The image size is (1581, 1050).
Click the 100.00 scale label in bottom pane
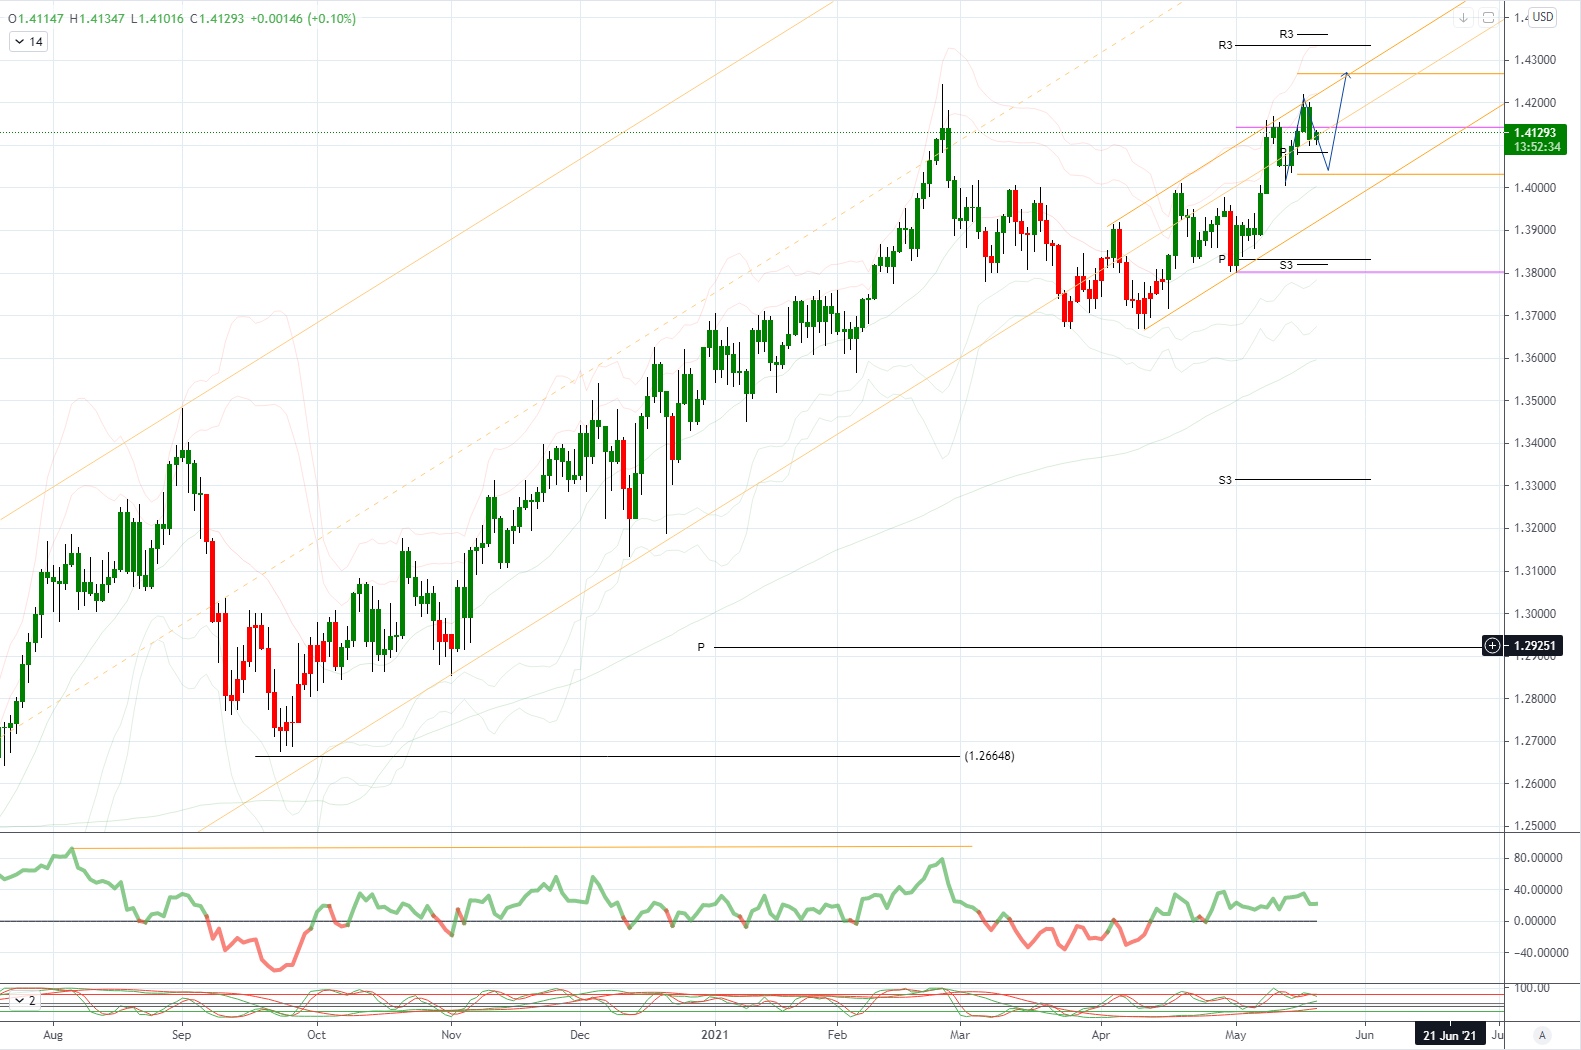[1534, 988]
